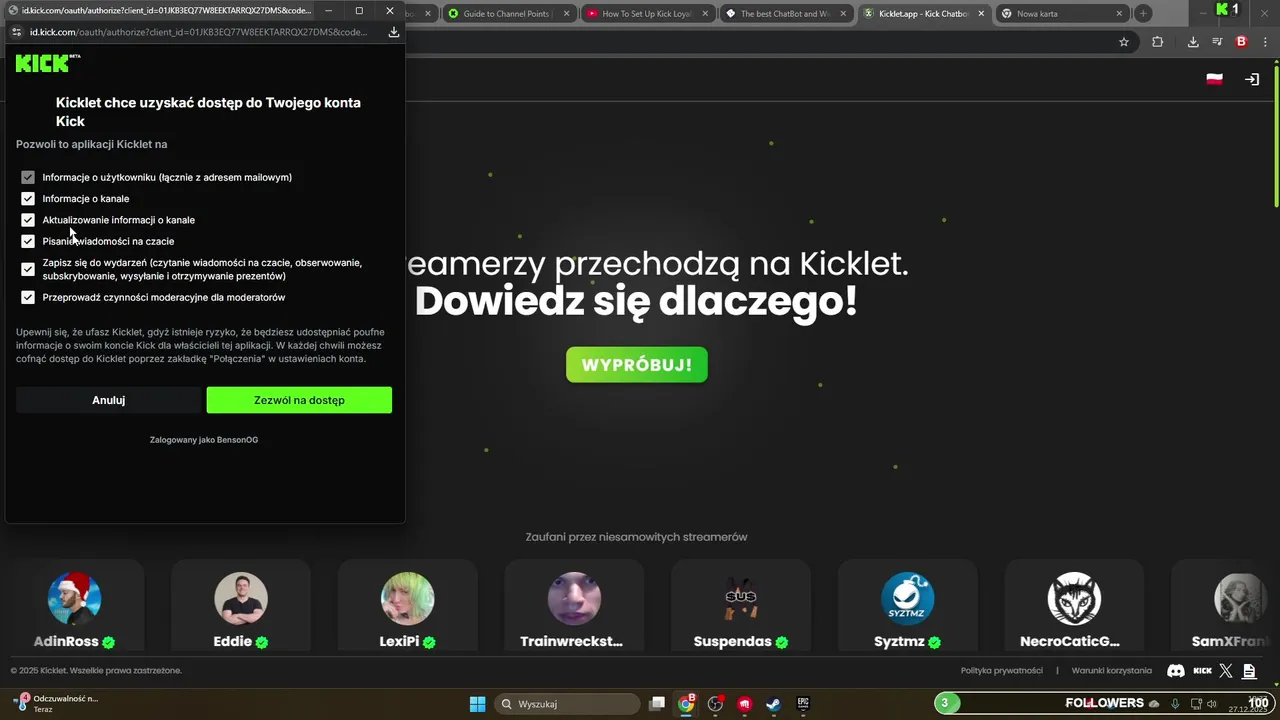Image resolution: width=1280 pixels, height=720 pixels.
Task: Open Windows Start menu
Action: 477,704
